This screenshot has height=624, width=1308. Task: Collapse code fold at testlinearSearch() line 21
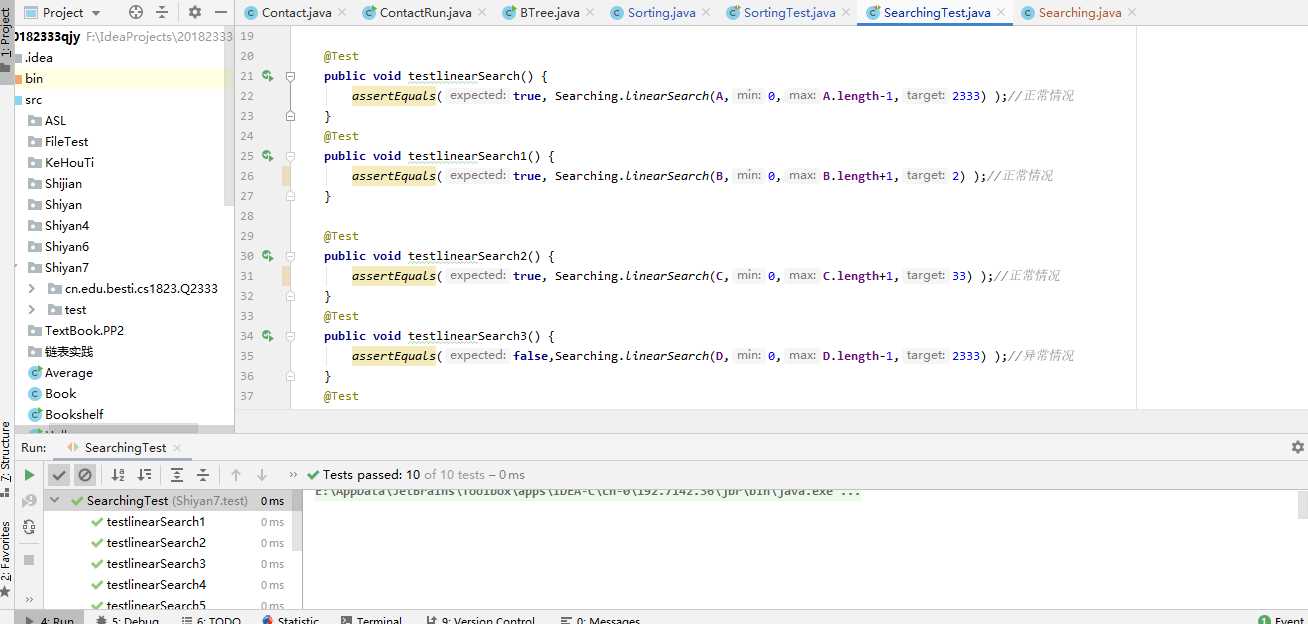tap(291, 76)
